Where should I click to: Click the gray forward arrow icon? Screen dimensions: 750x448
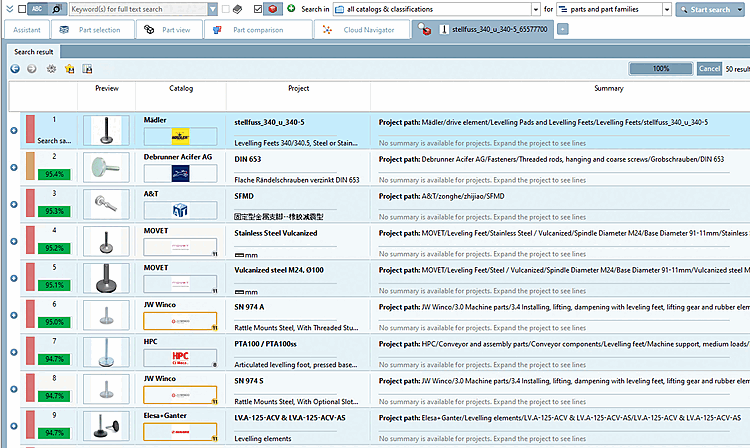pos(32,69)
